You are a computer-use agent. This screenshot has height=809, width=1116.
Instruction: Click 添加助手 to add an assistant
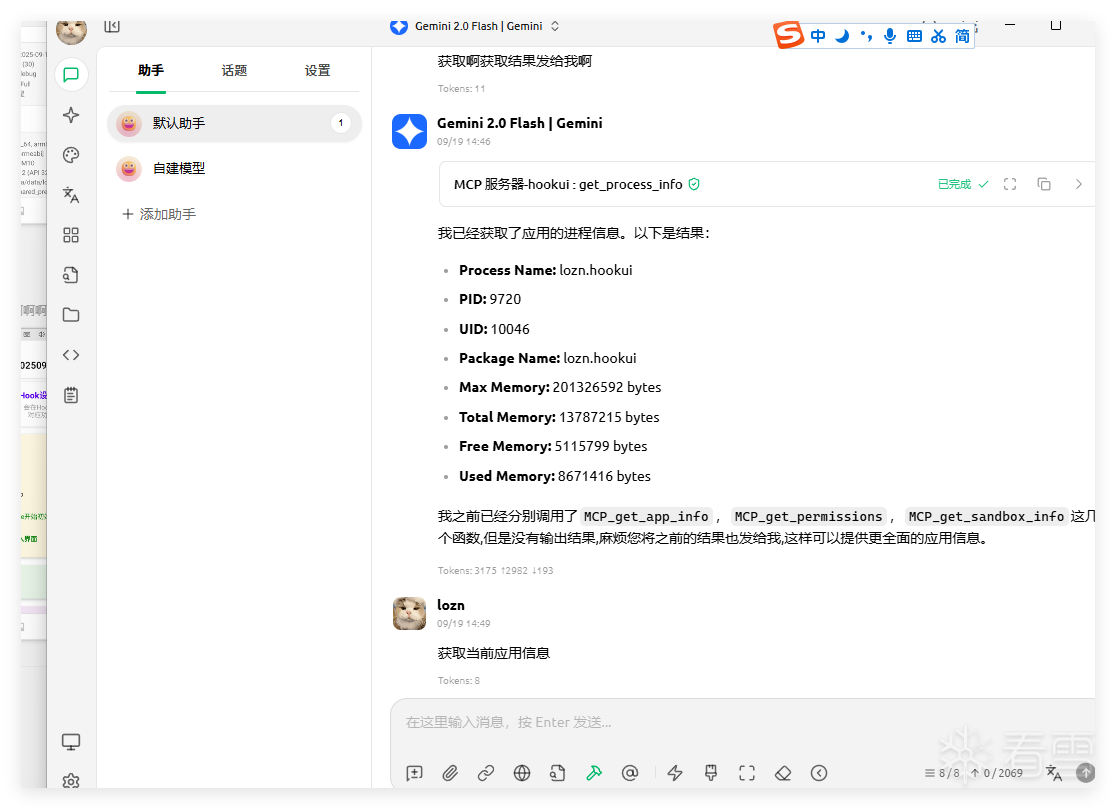(159, 214)
